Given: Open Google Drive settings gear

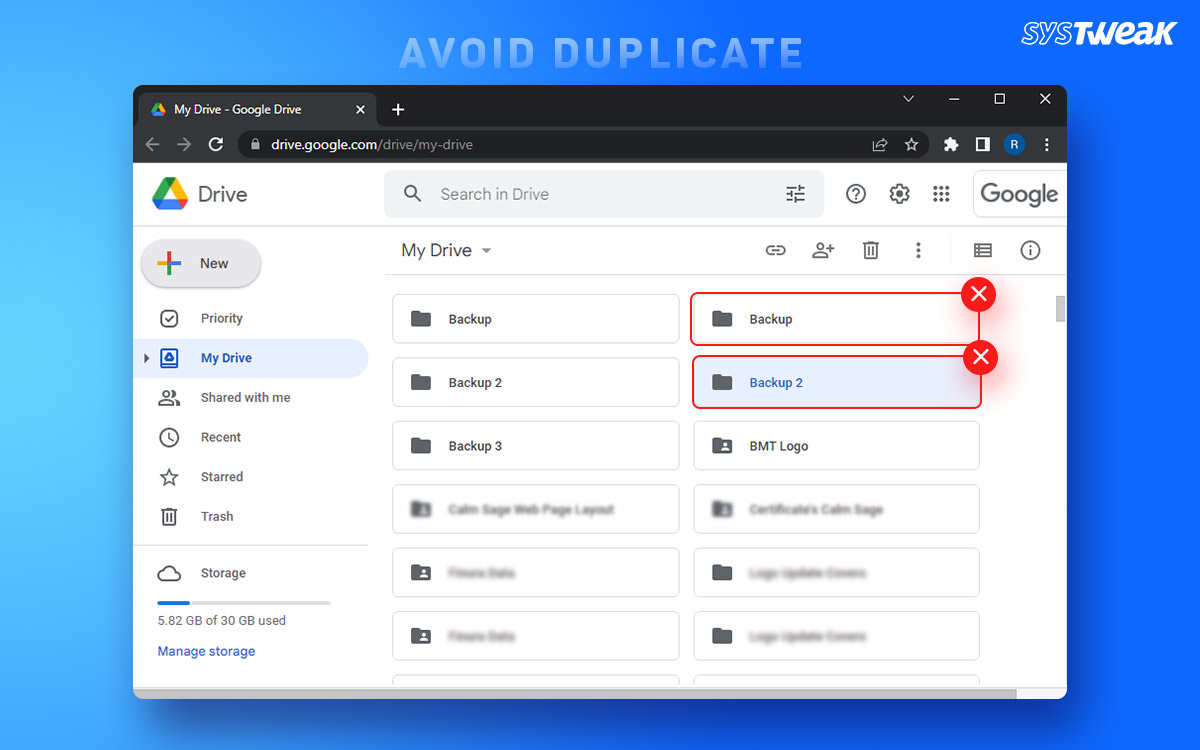Looking at the screenshot, I should (898, 193).
